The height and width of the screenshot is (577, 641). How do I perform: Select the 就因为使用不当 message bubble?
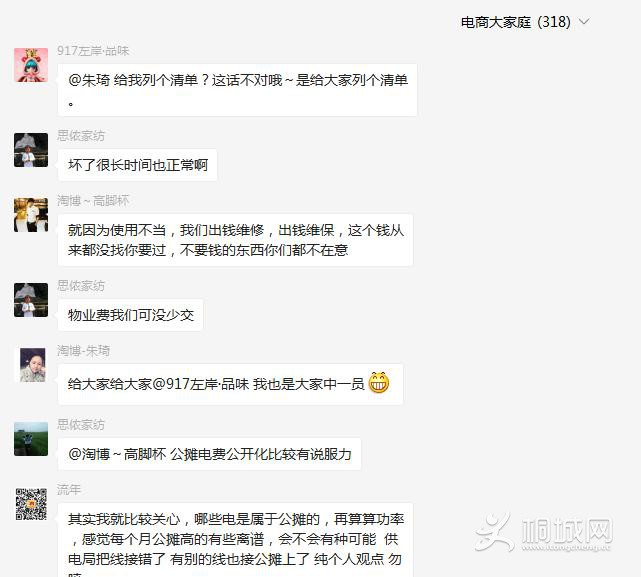[x=235, y=240]
